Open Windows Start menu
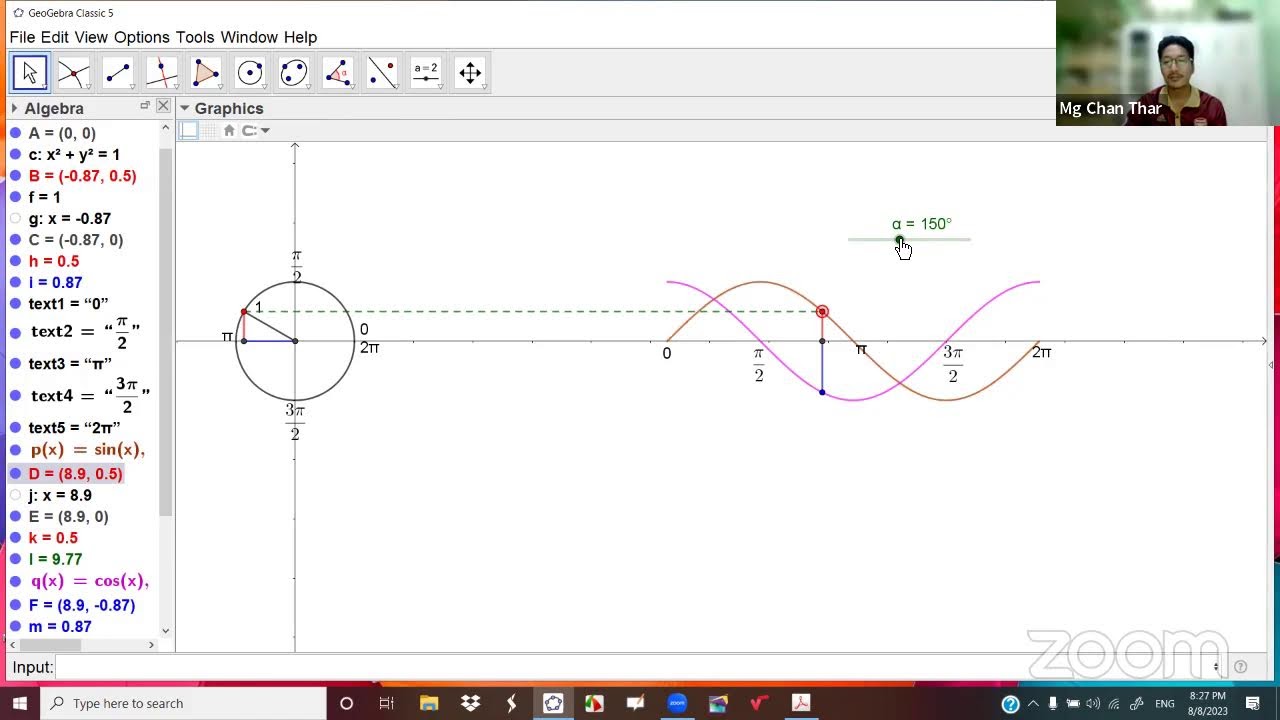Image resolution: width=1280 pixels, height=720 pixels. pyautogui.click(x=20, y=703)
